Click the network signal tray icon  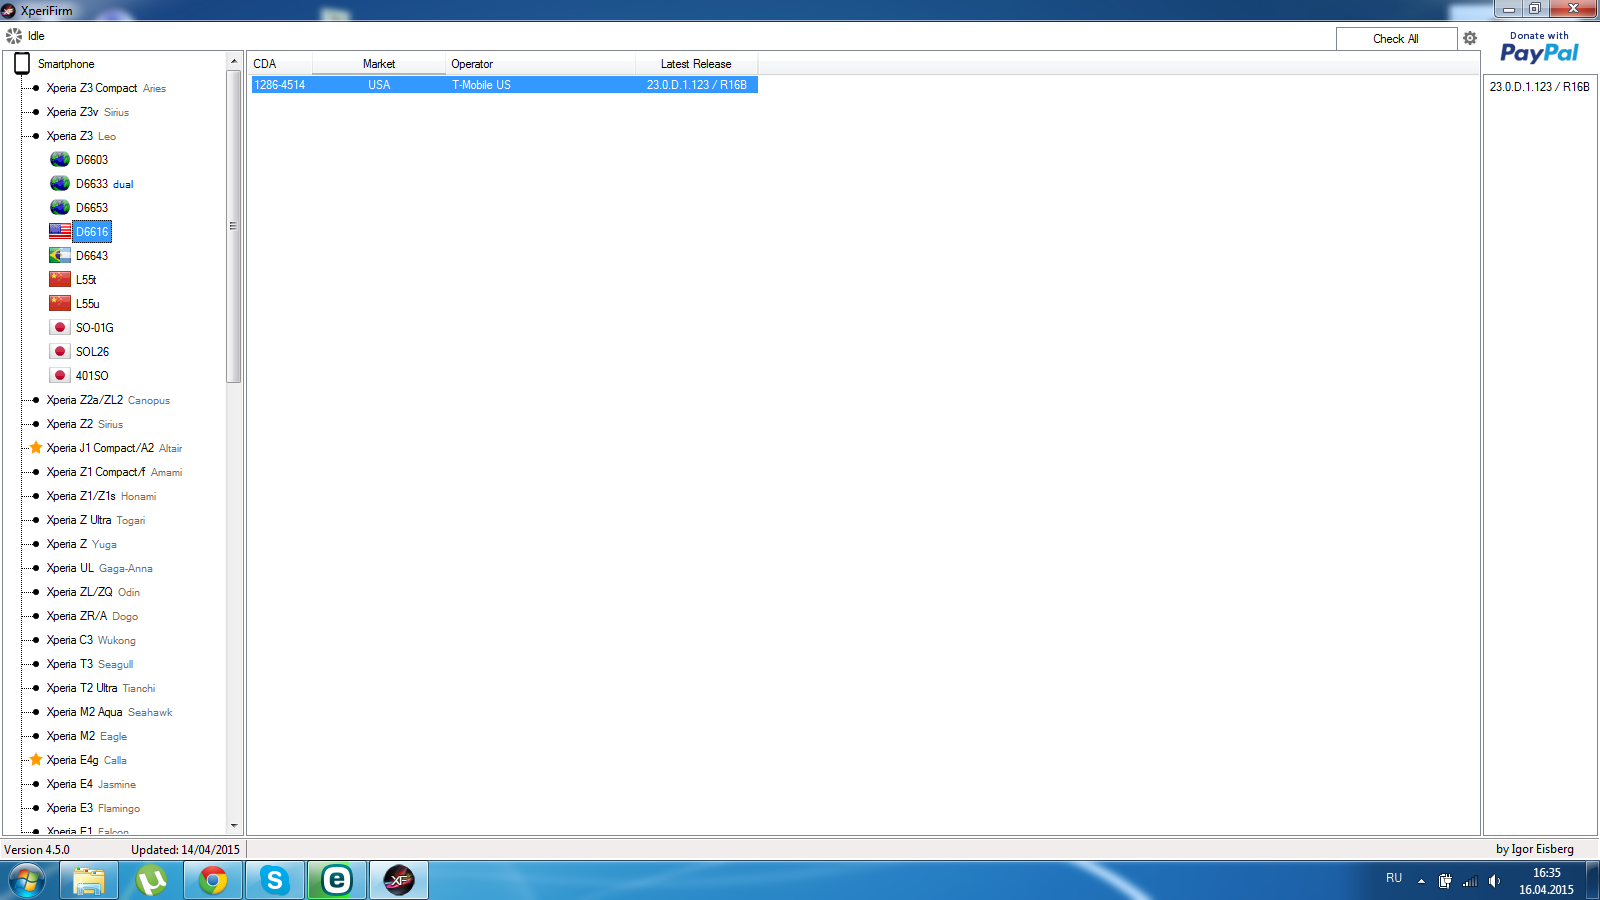click(x=1470, y=881)
